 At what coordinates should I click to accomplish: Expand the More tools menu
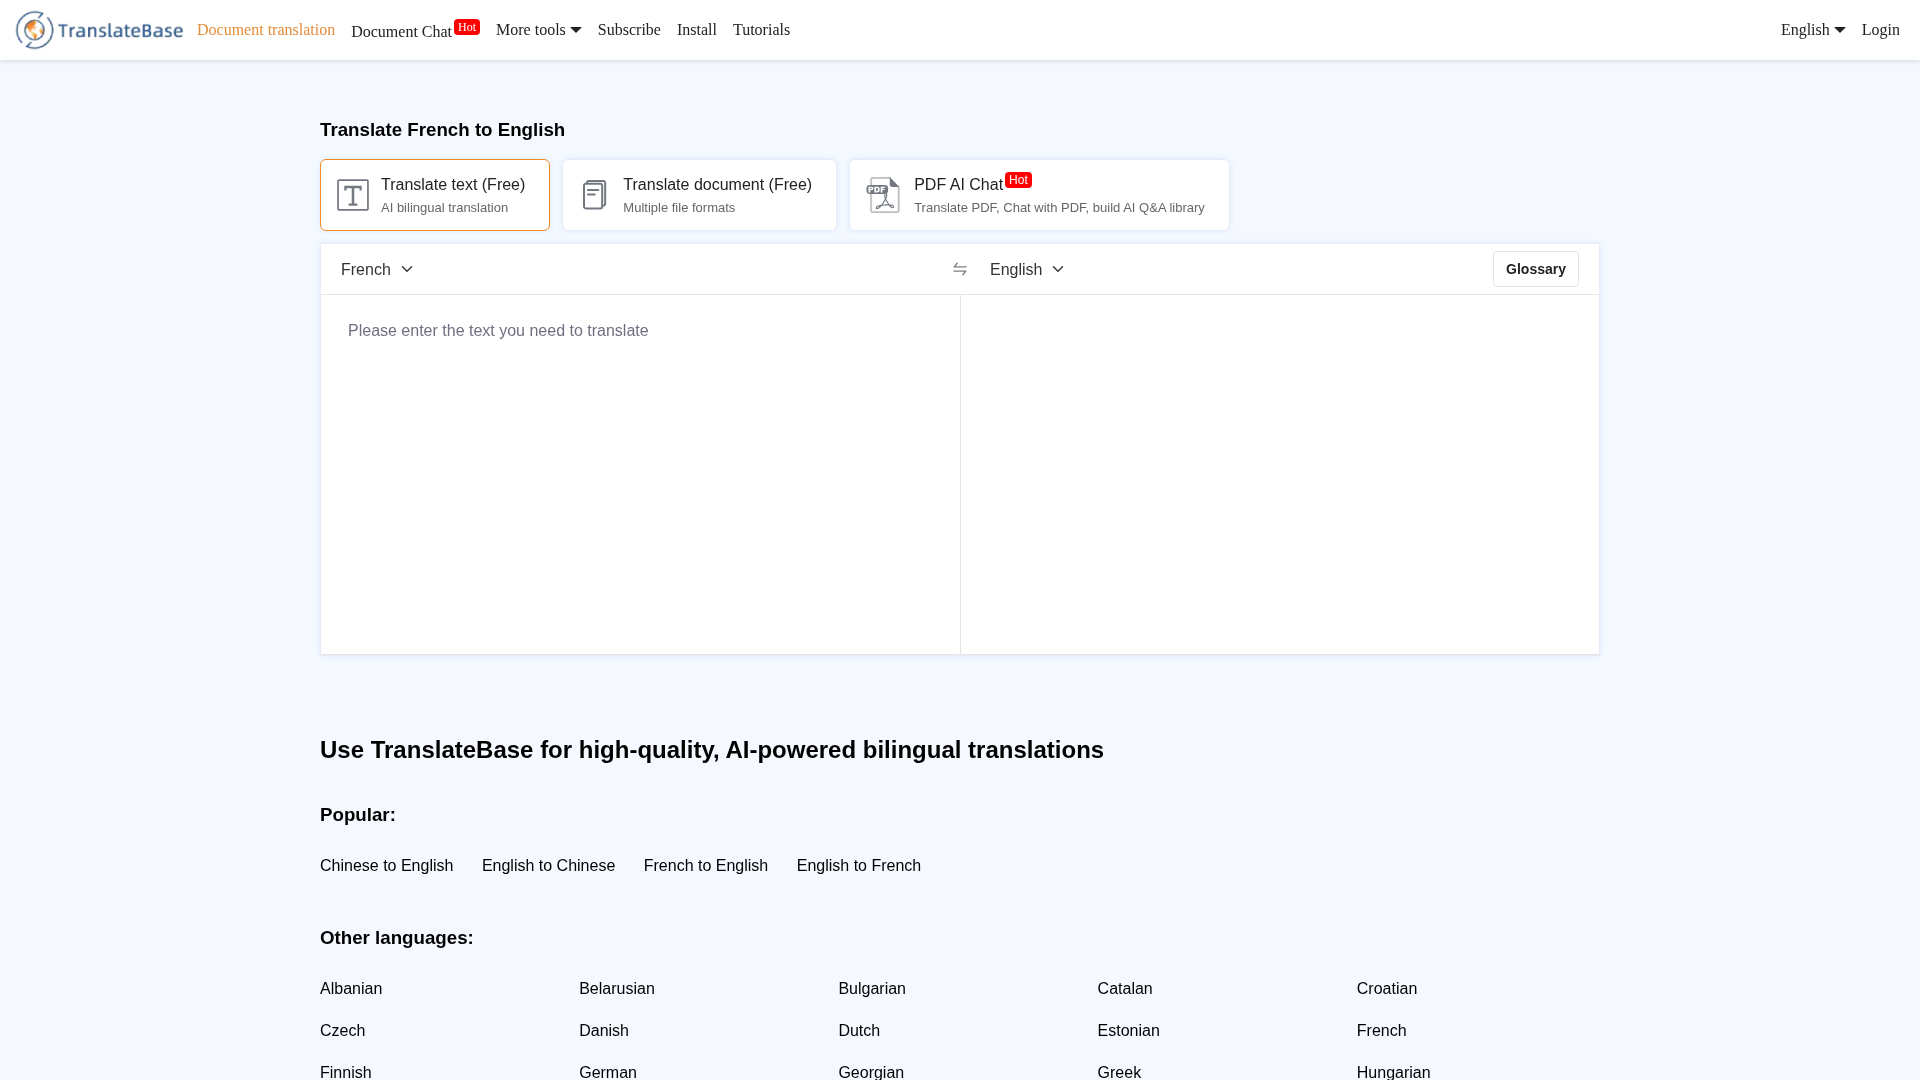(538, 30)
